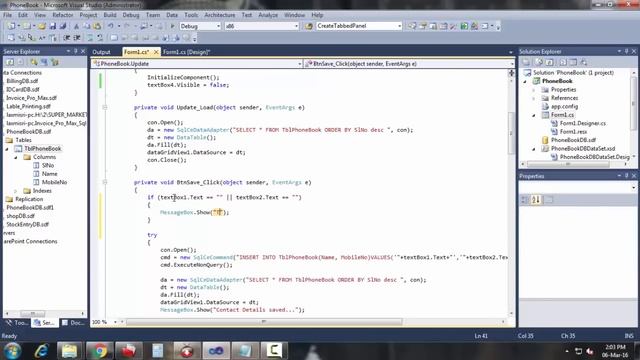Open Windows Start menu orb
This screenshot has height=360, width=640.
[13, 351]
